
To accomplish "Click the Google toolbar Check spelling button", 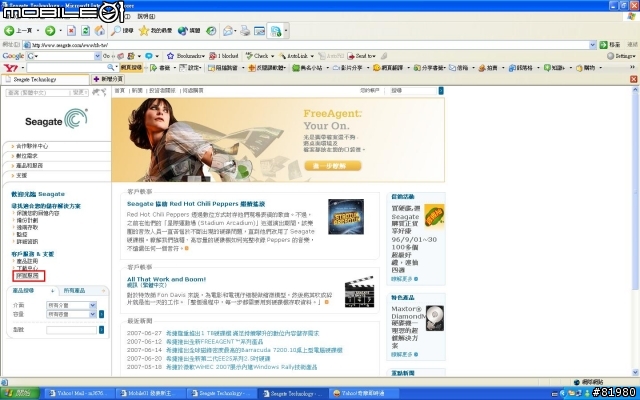I will 257,56.
